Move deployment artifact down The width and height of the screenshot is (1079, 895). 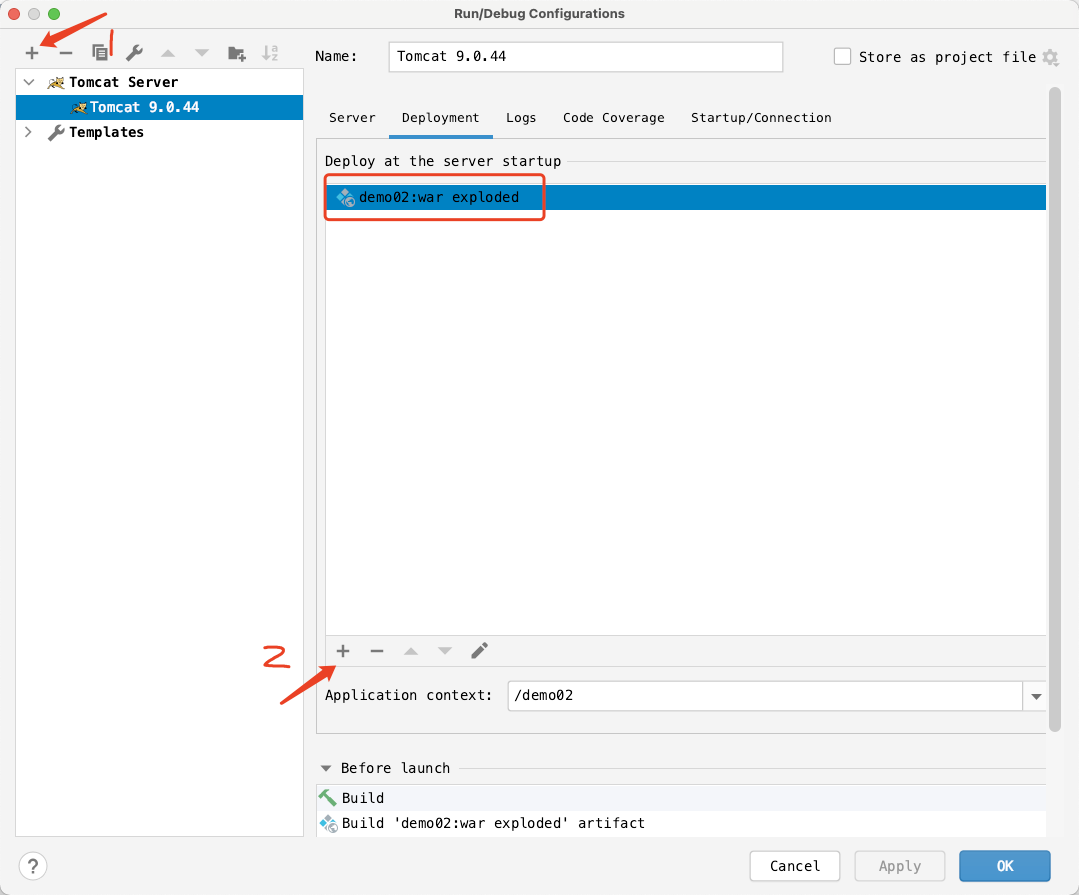tap(445, 651)
